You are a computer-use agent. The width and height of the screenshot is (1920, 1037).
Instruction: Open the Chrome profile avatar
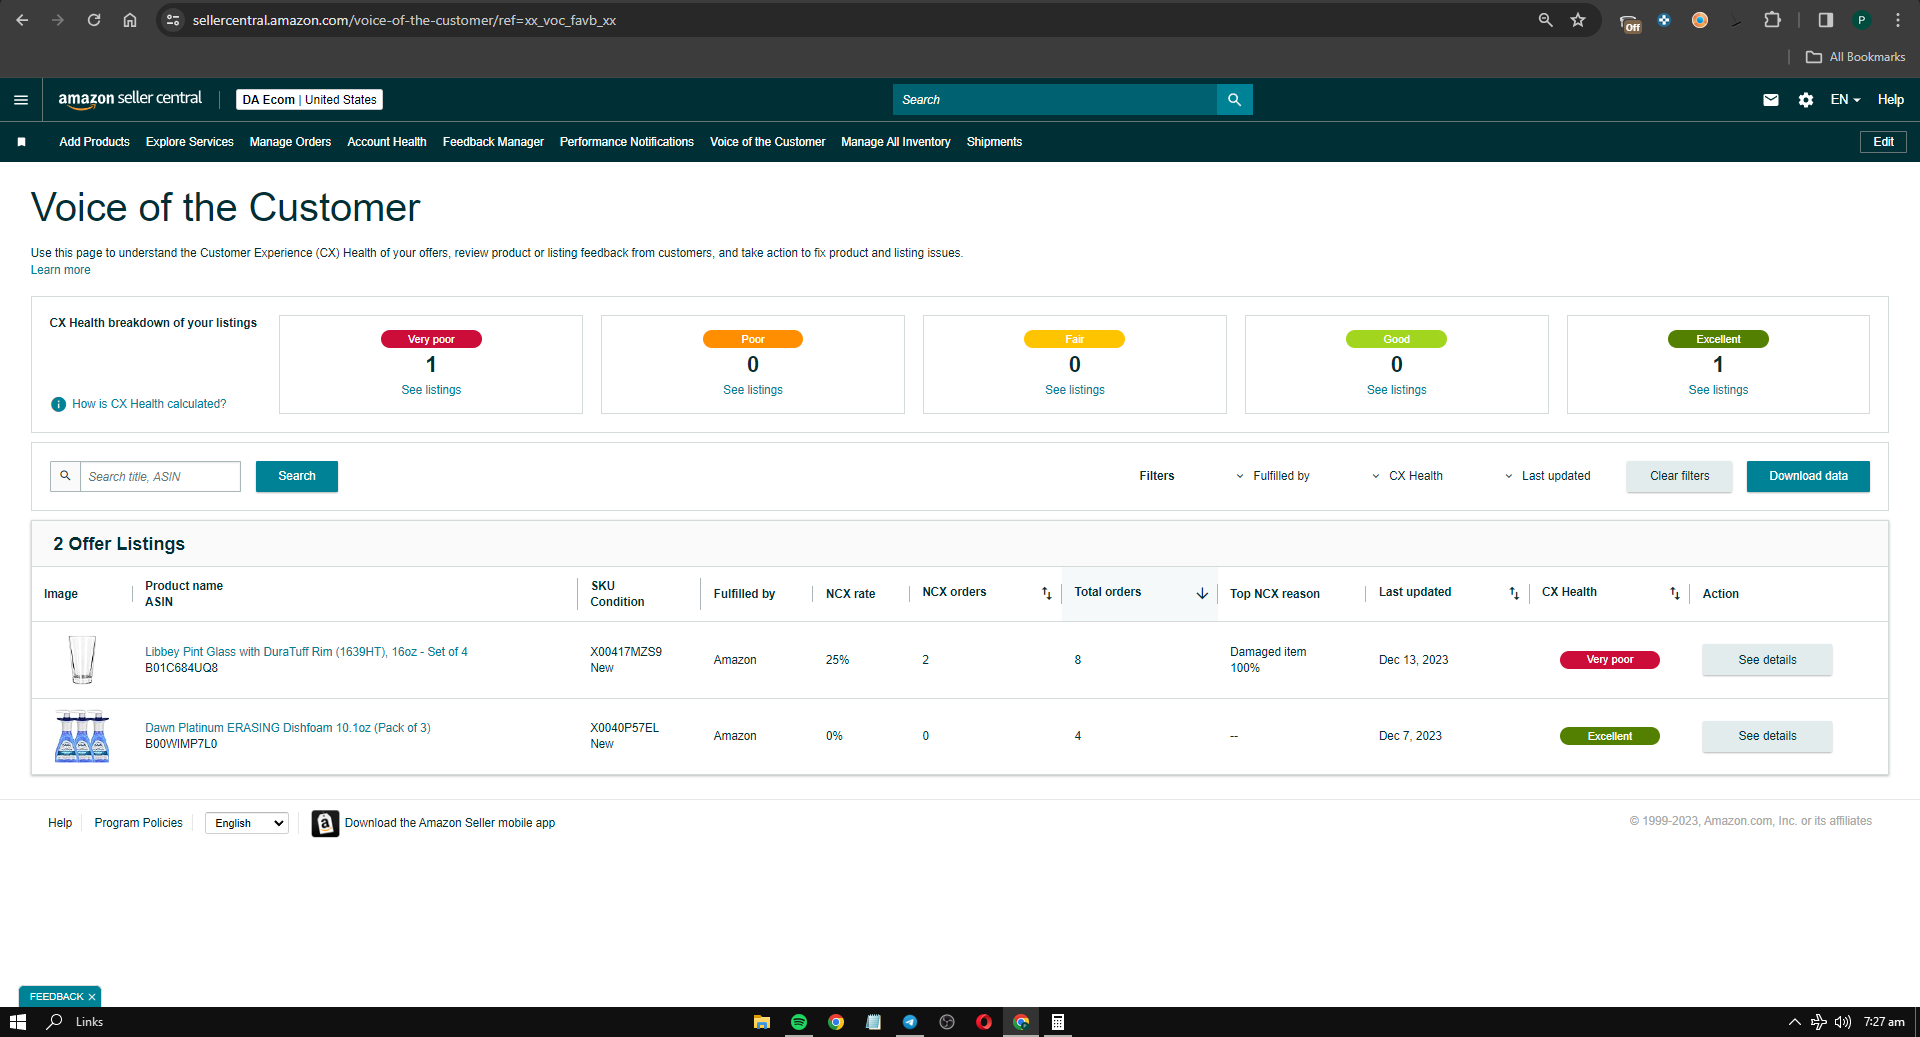1862,20
